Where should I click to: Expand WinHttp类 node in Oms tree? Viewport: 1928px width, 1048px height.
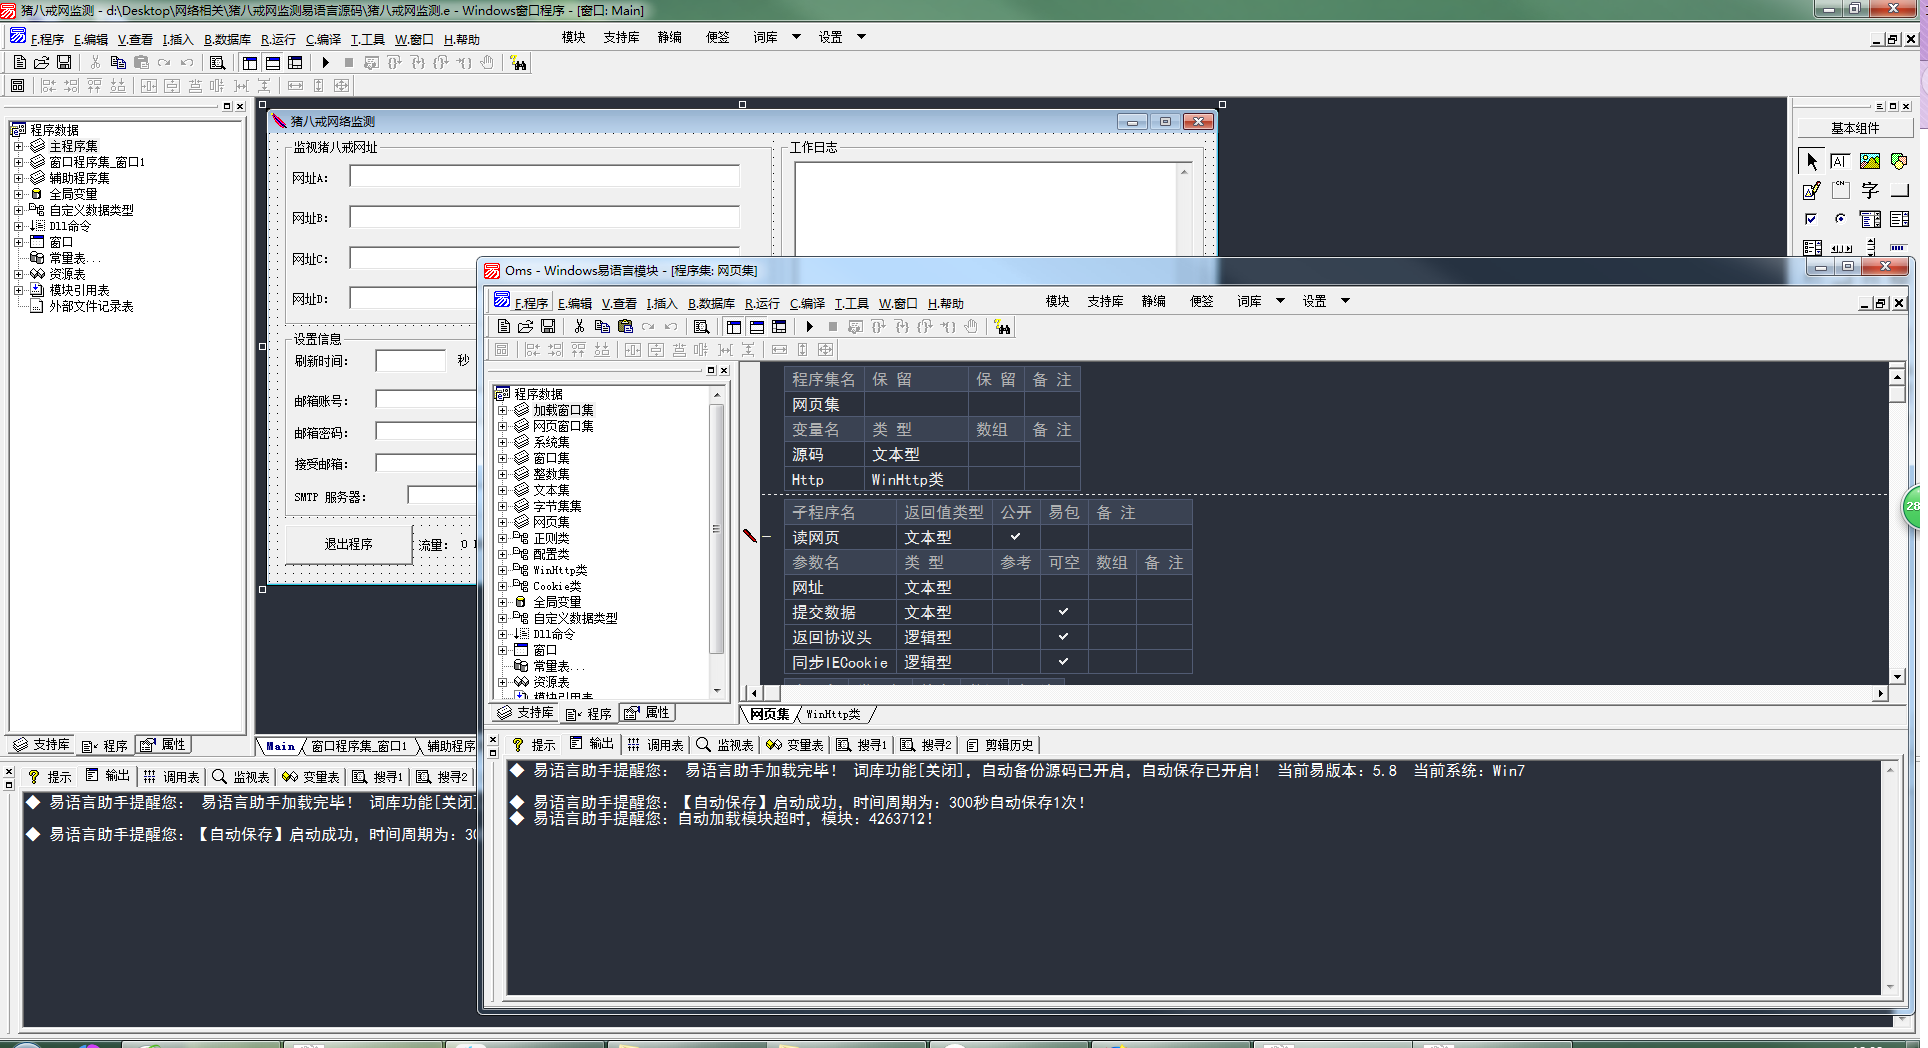[x=502, y=570]
